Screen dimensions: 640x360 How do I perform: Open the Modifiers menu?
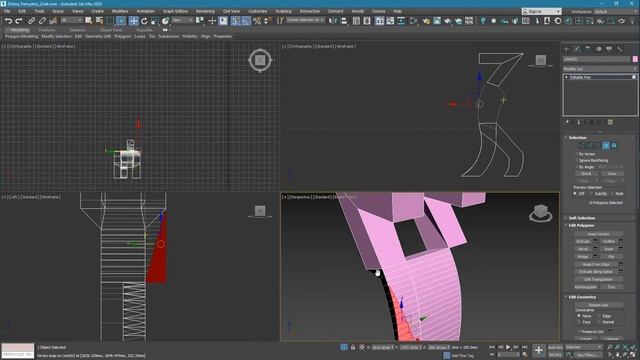tap(120, 11)
